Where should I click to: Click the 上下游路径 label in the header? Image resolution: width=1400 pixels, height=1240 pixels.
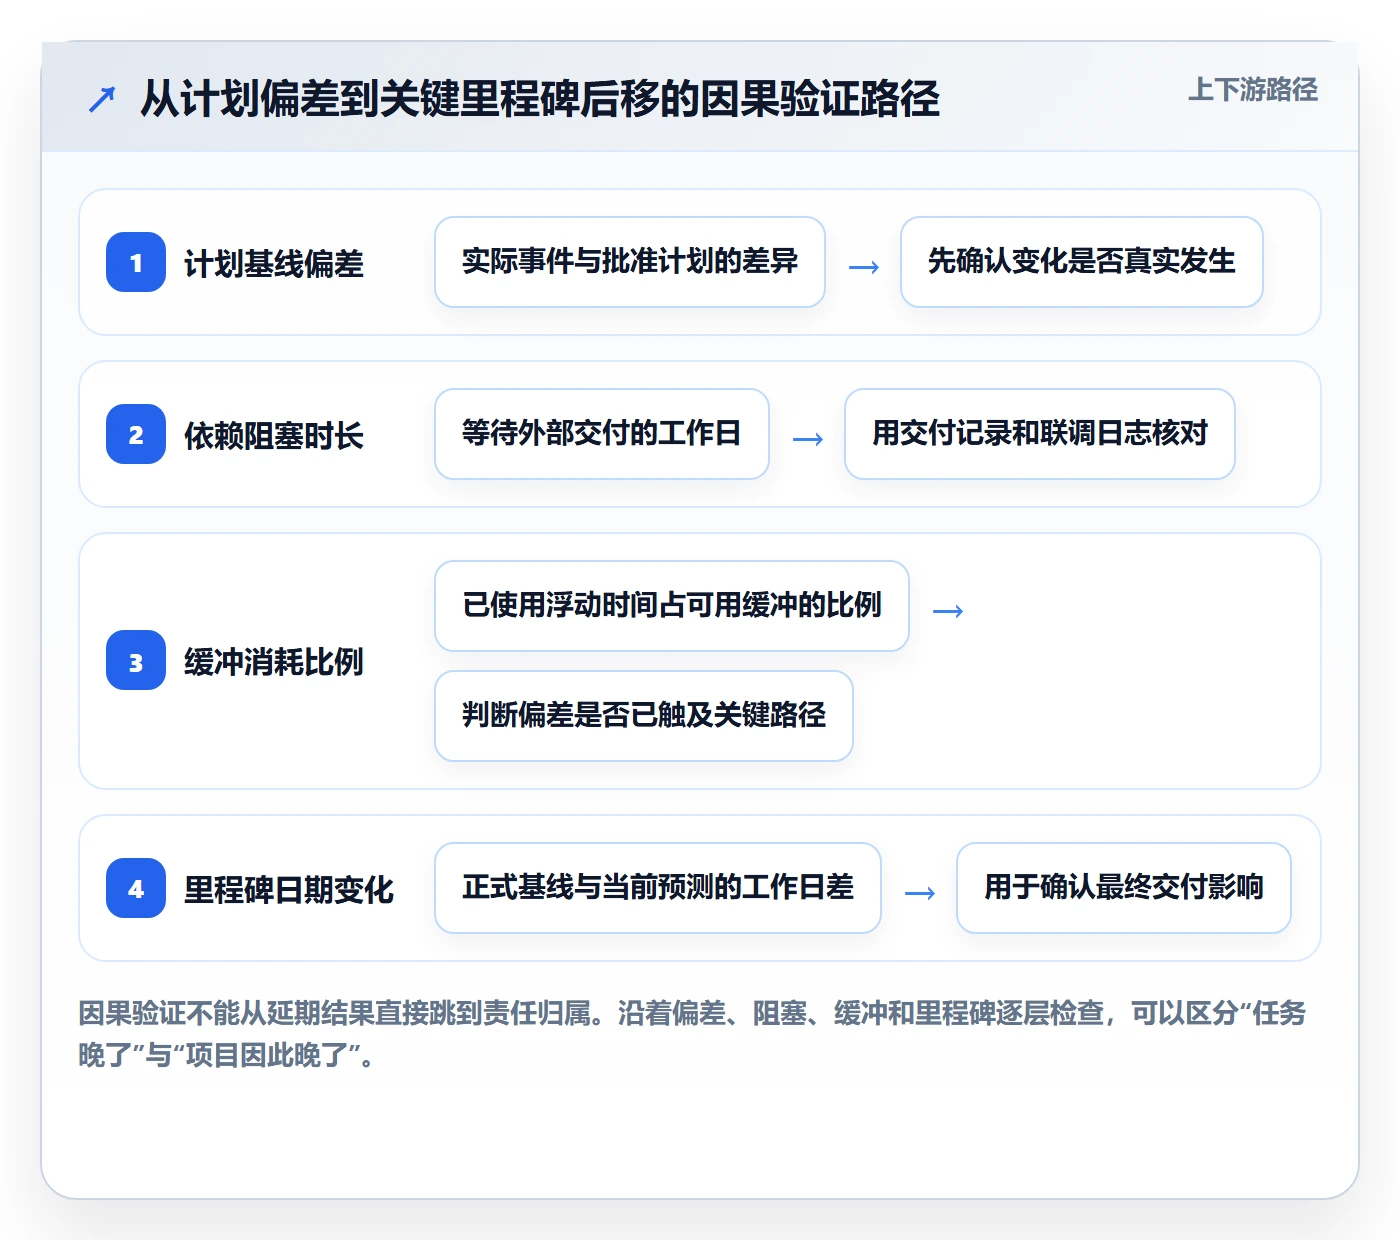(1253, 90)
